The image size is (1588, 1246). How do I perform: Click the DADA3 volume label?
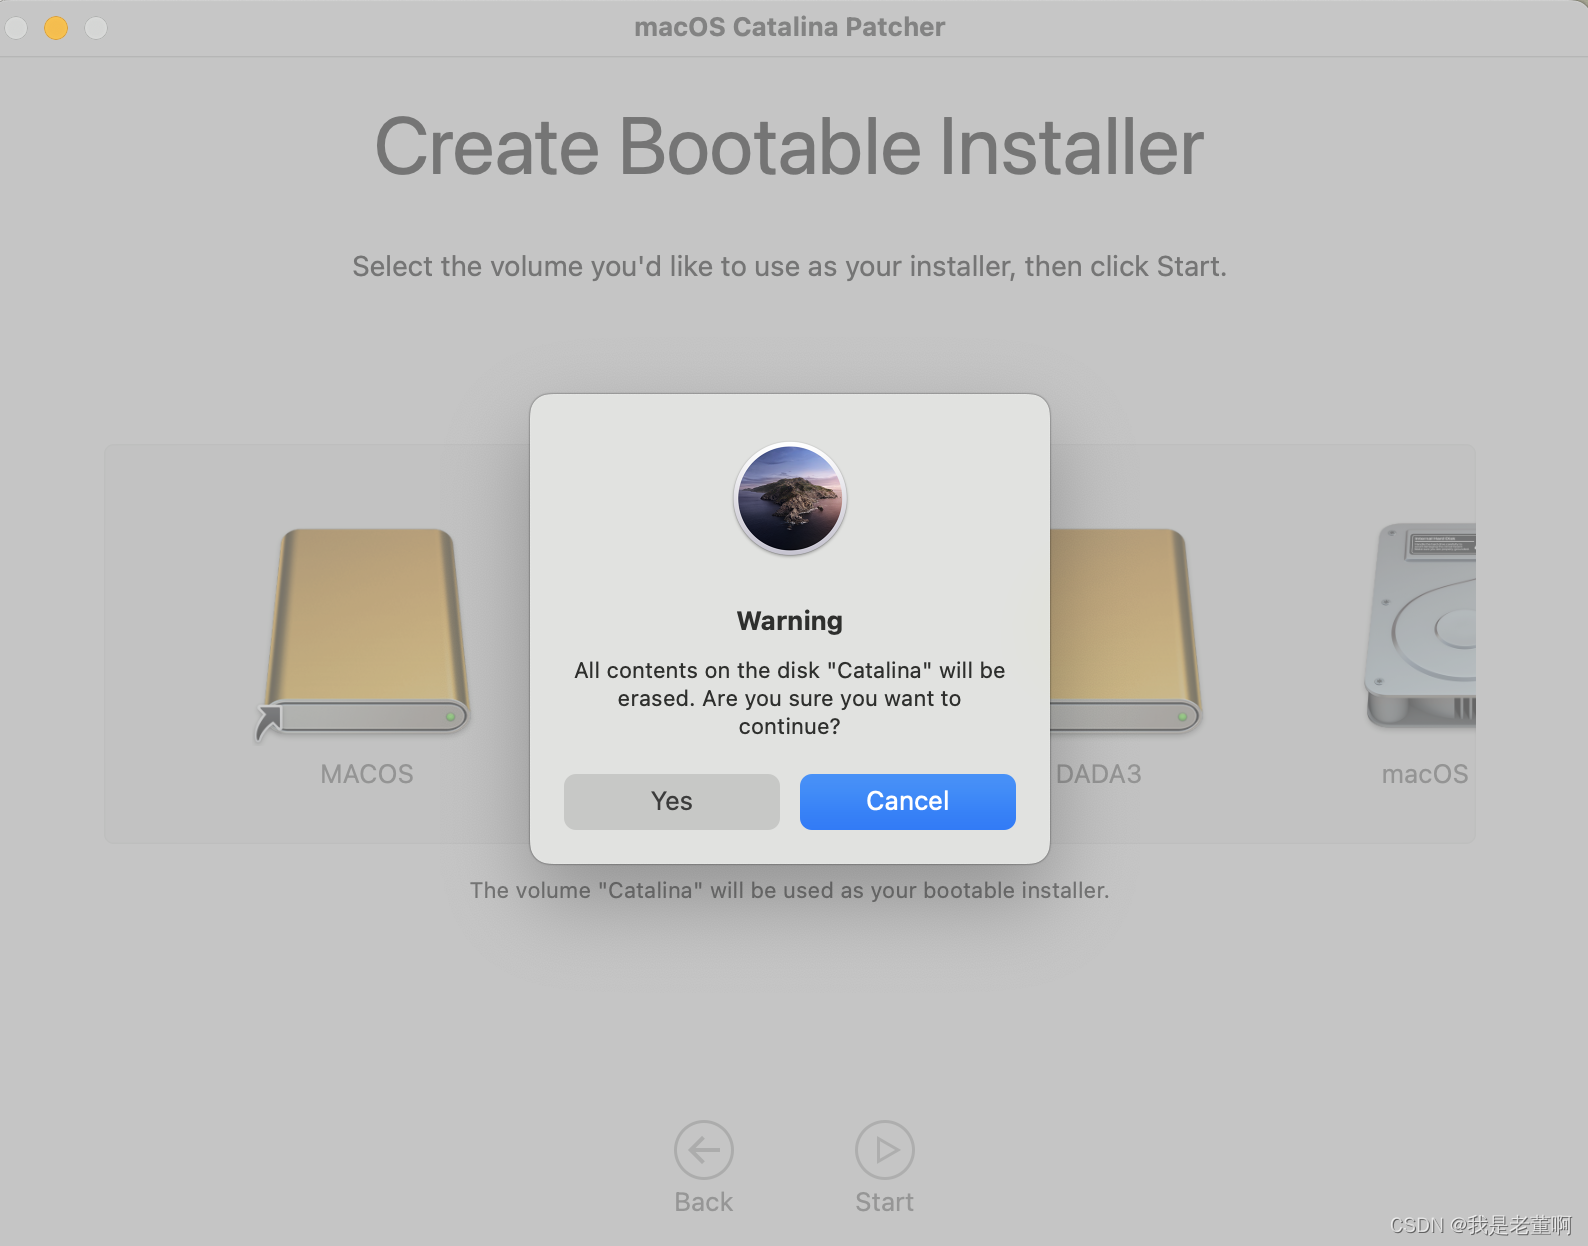point(1098,774)
